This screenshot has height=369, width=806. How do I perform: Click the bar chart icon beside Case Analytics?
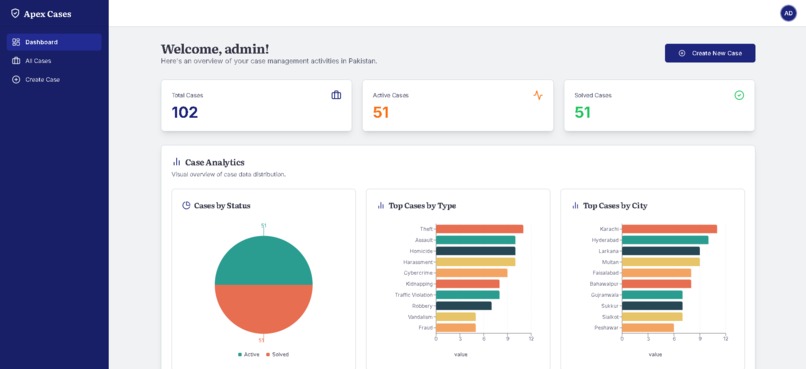pos(176,162)
